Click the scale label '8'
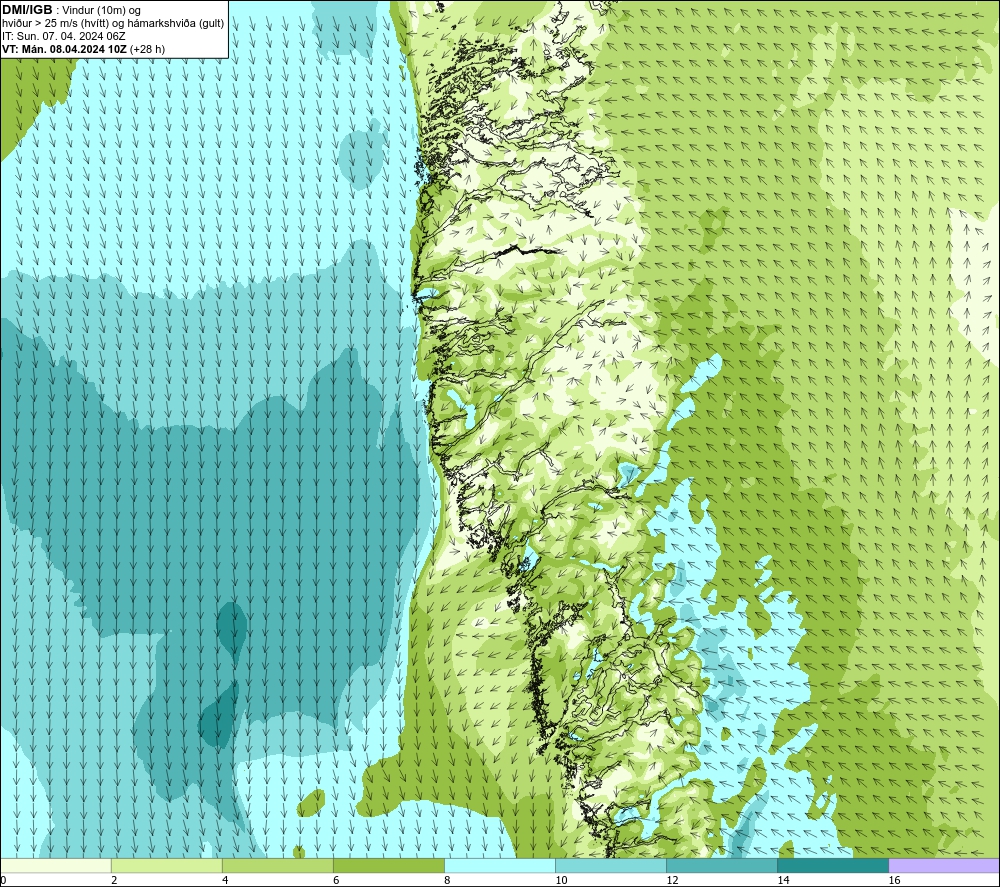This screenshot has height=887, width=1000. (x=447, y=880)
